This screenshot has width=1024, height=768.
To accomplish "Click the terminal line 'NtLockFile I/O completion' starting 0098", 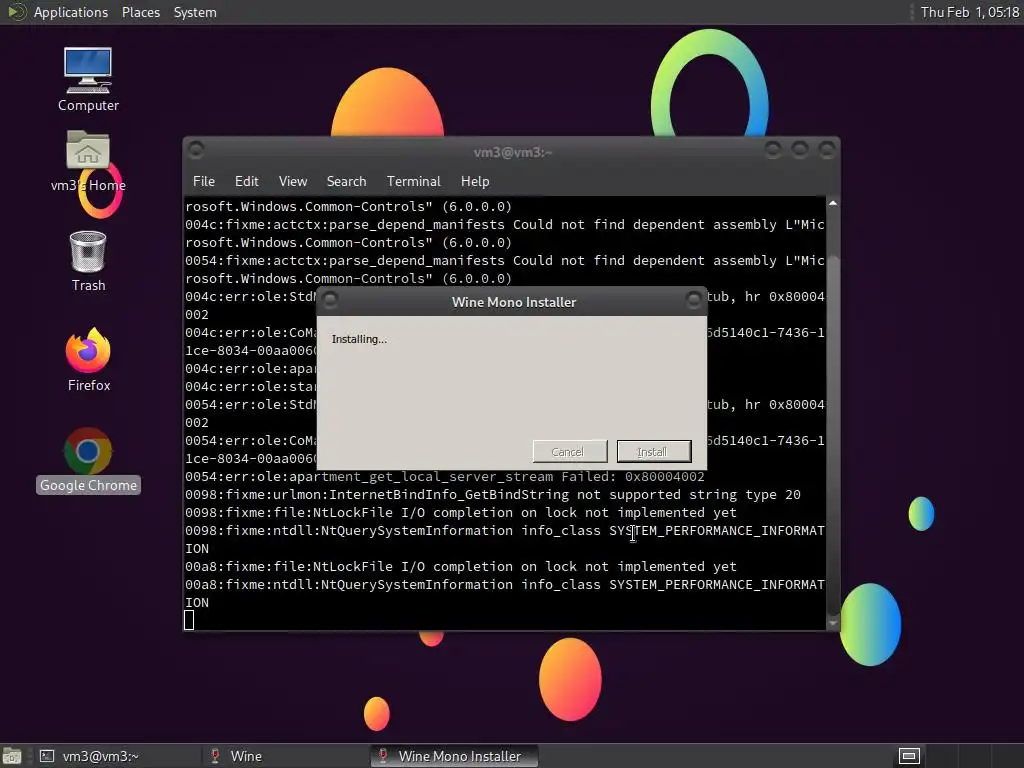I will pyautogui.click(x=460, y=513).
